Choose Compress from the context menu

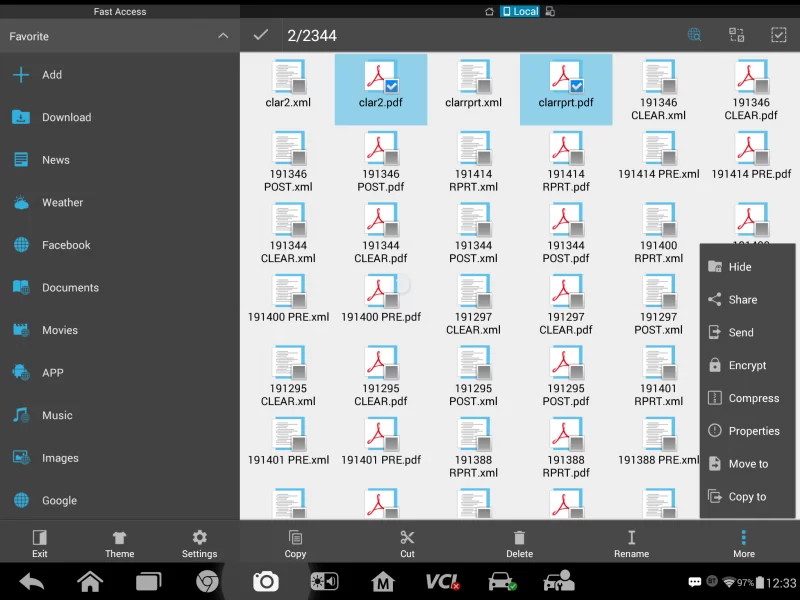[x=753, y=398]
